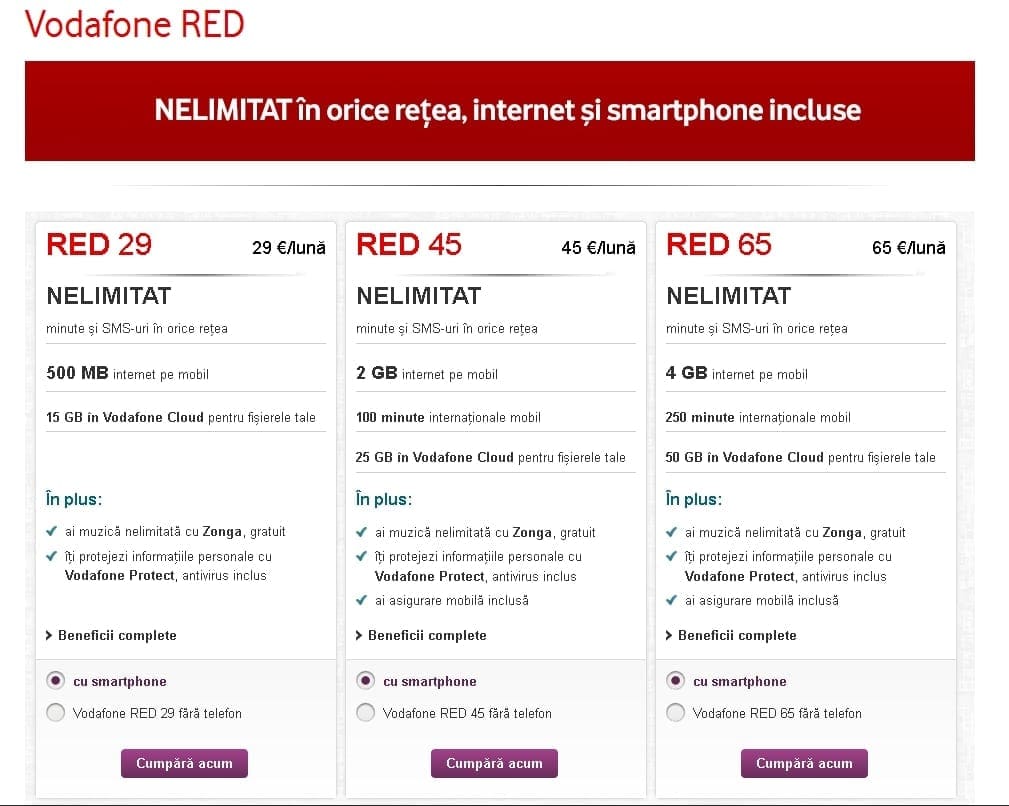Image resolution: width=1009 pixels, height=806 pixels.
Task: Click the 'asigurare mobilă' checkmark in RED 65
Action: 672,600
